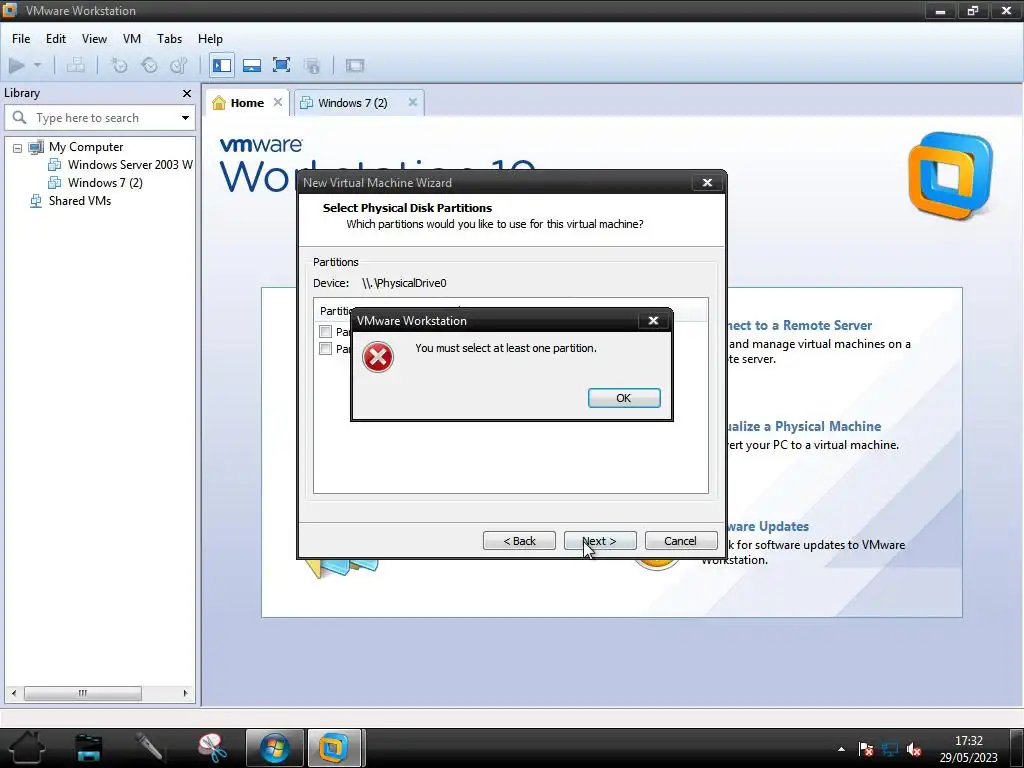Image resolution: width=1024 pixels, height=768 pixels.
Task: Click the Software Updates link on Home
Action: pos(769,526)
